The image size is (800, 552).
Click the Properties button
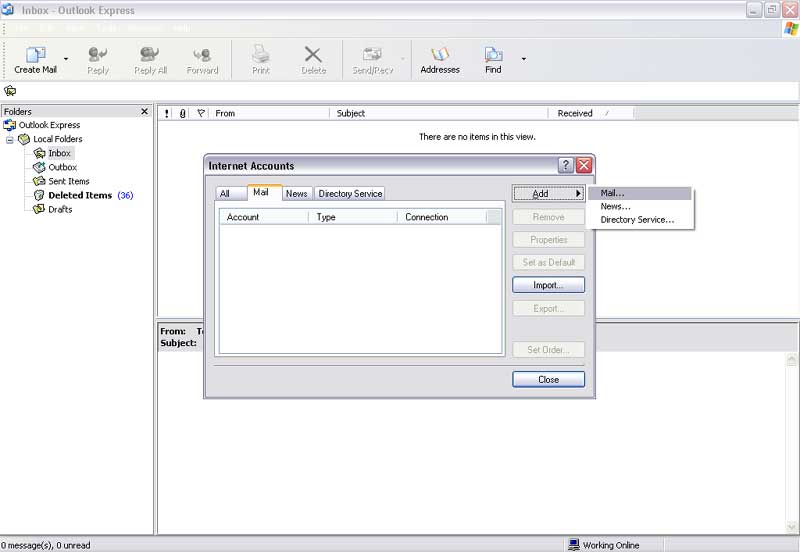coord(548,240)
